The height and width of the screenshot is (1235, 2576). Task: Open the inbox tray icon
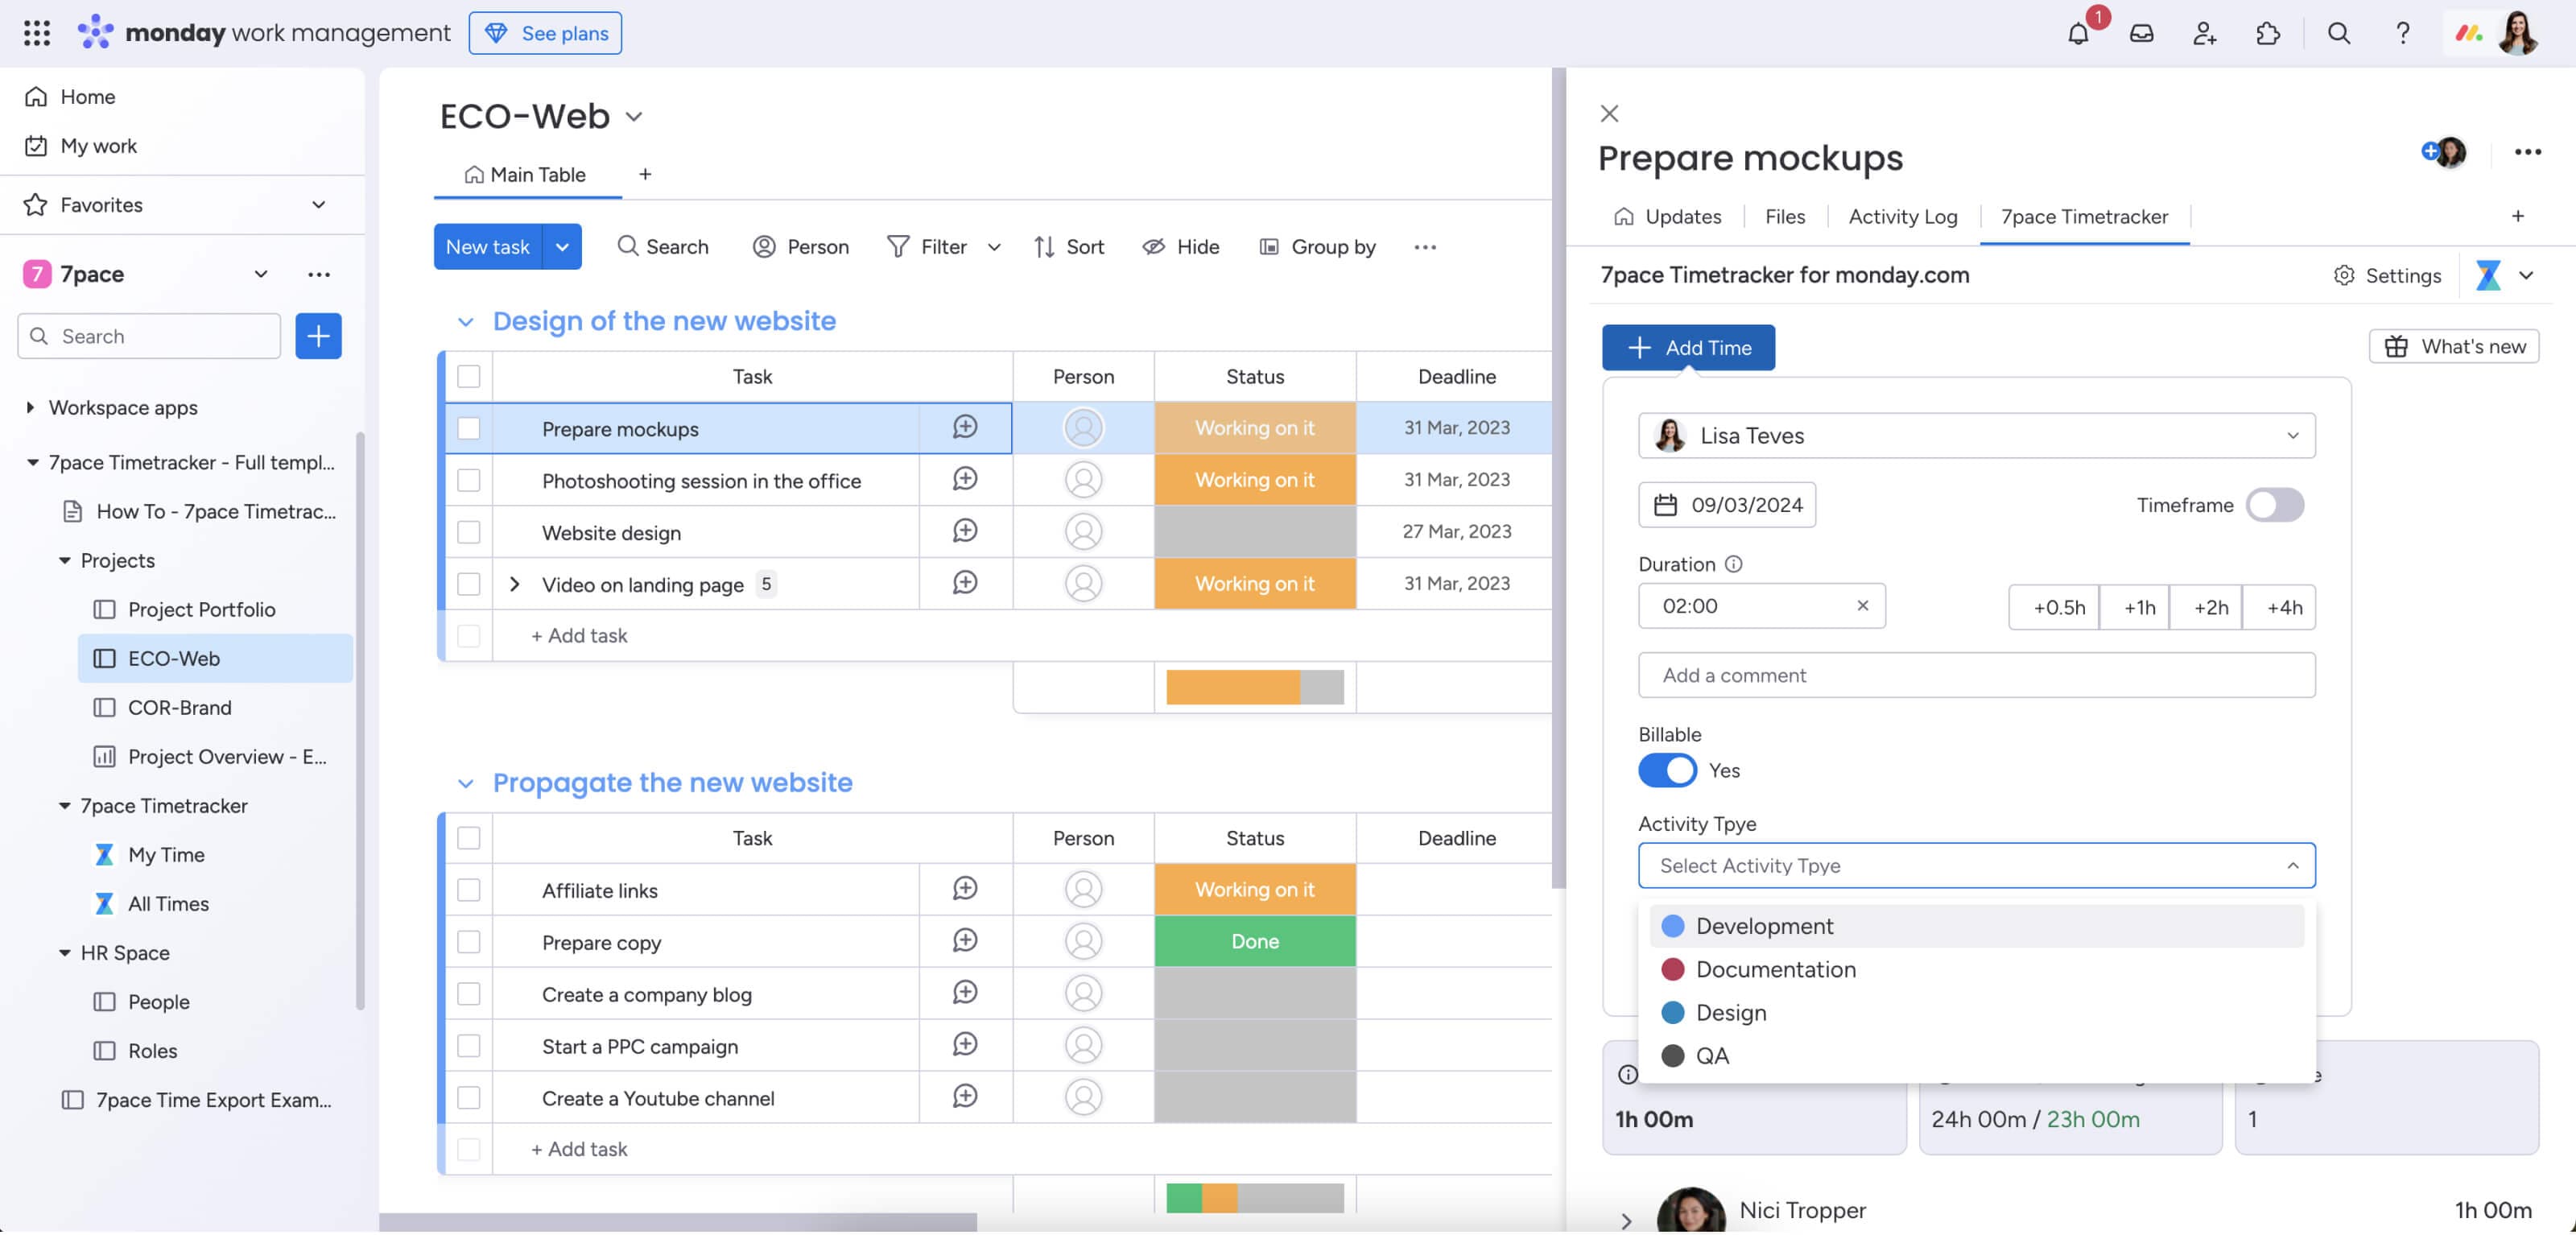point(2141,33)
